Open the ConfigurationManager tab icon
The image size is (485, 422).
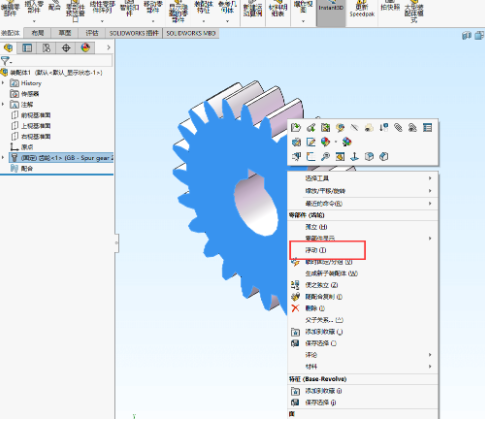coord(46,48)
